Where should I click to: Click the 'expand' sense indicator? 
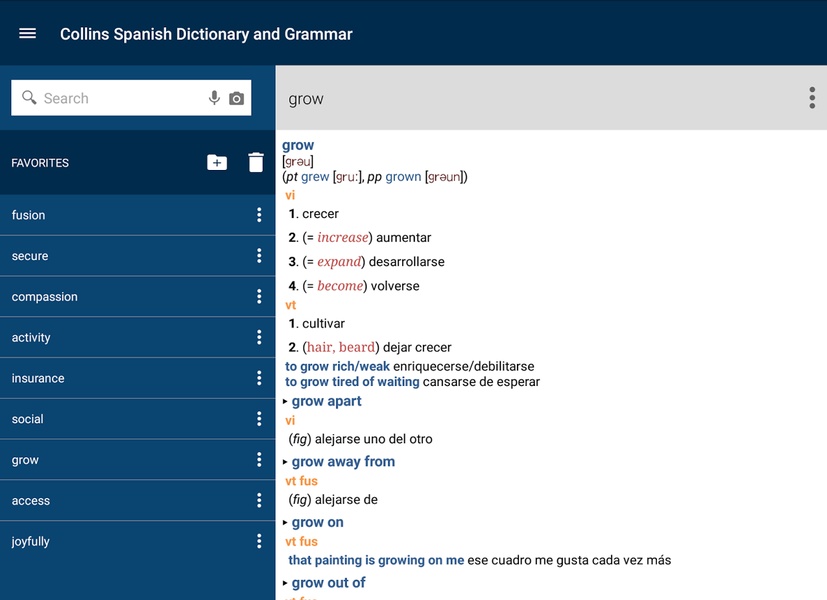[x=339, y=262]
